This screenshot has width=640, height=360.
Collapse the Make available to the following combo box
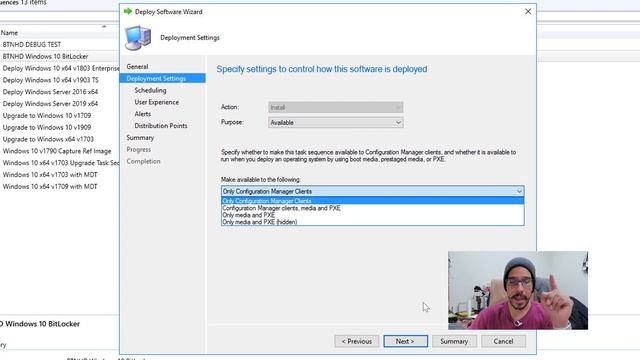[x=372, y=191]
